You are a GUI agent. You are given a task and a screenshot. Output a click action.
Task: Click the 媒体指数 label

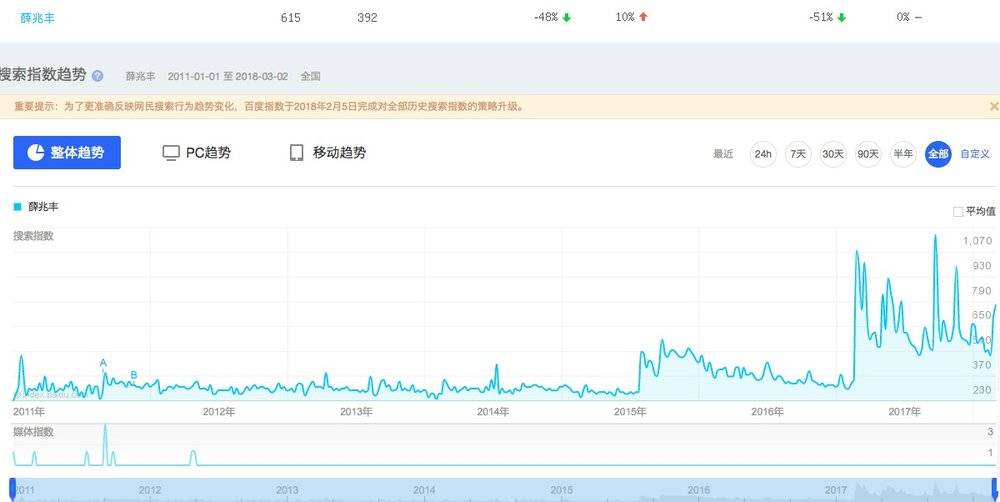click(x=34, y=432)
